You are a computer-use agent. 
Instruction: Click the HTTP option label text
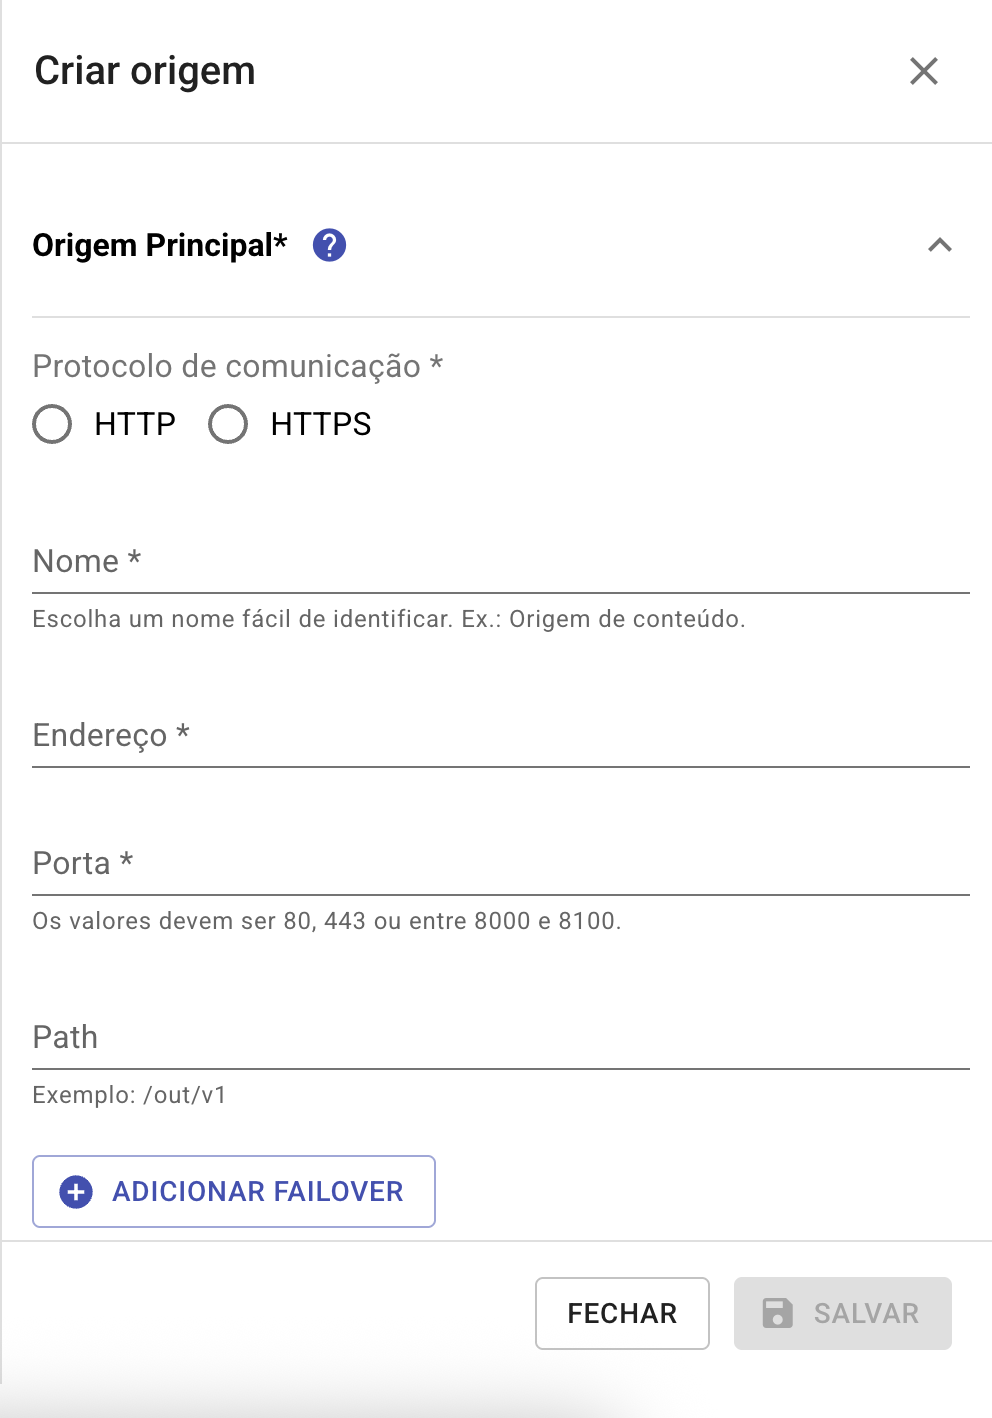[x=135, y=424]
